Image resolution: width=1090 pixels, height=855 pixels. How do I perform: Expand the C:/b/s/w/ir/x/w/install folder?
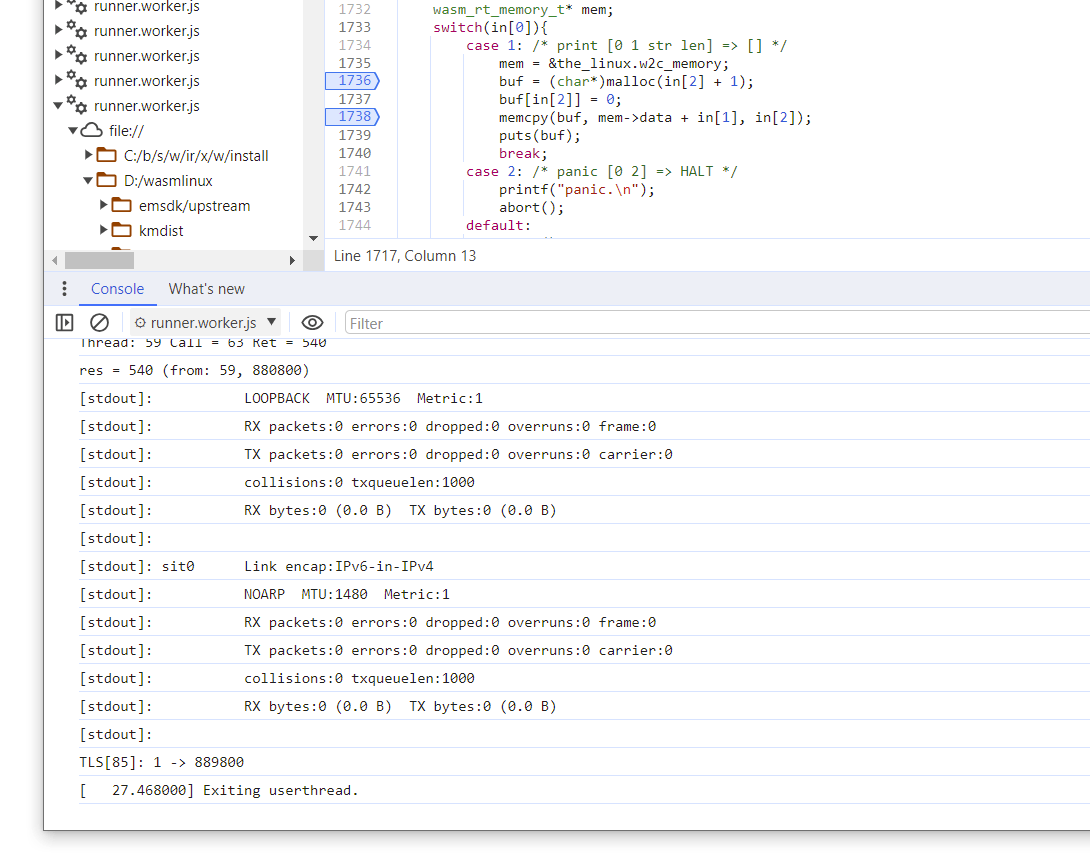(x=88, y=155)
